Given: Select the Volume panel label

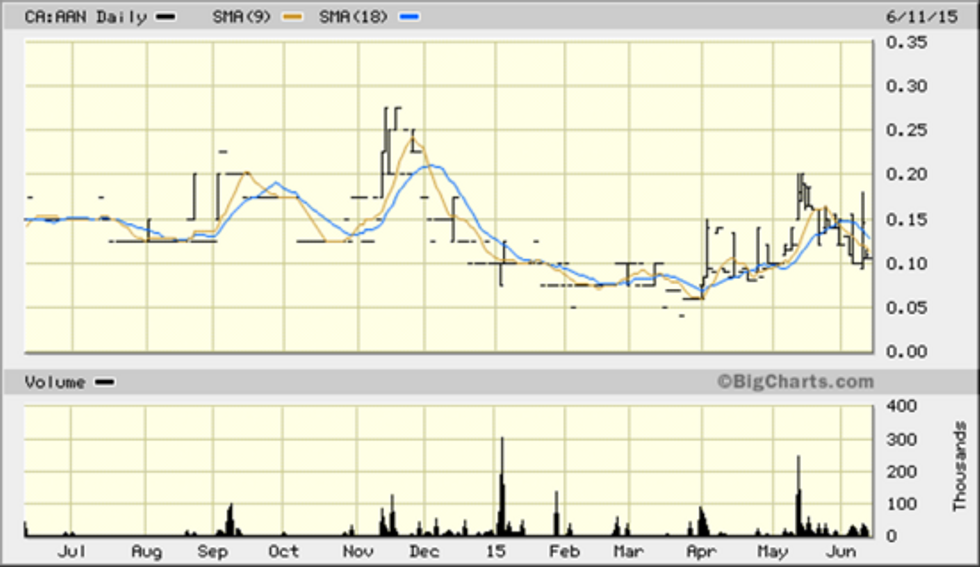Looking at the screenshot, I should click(55, 382).
